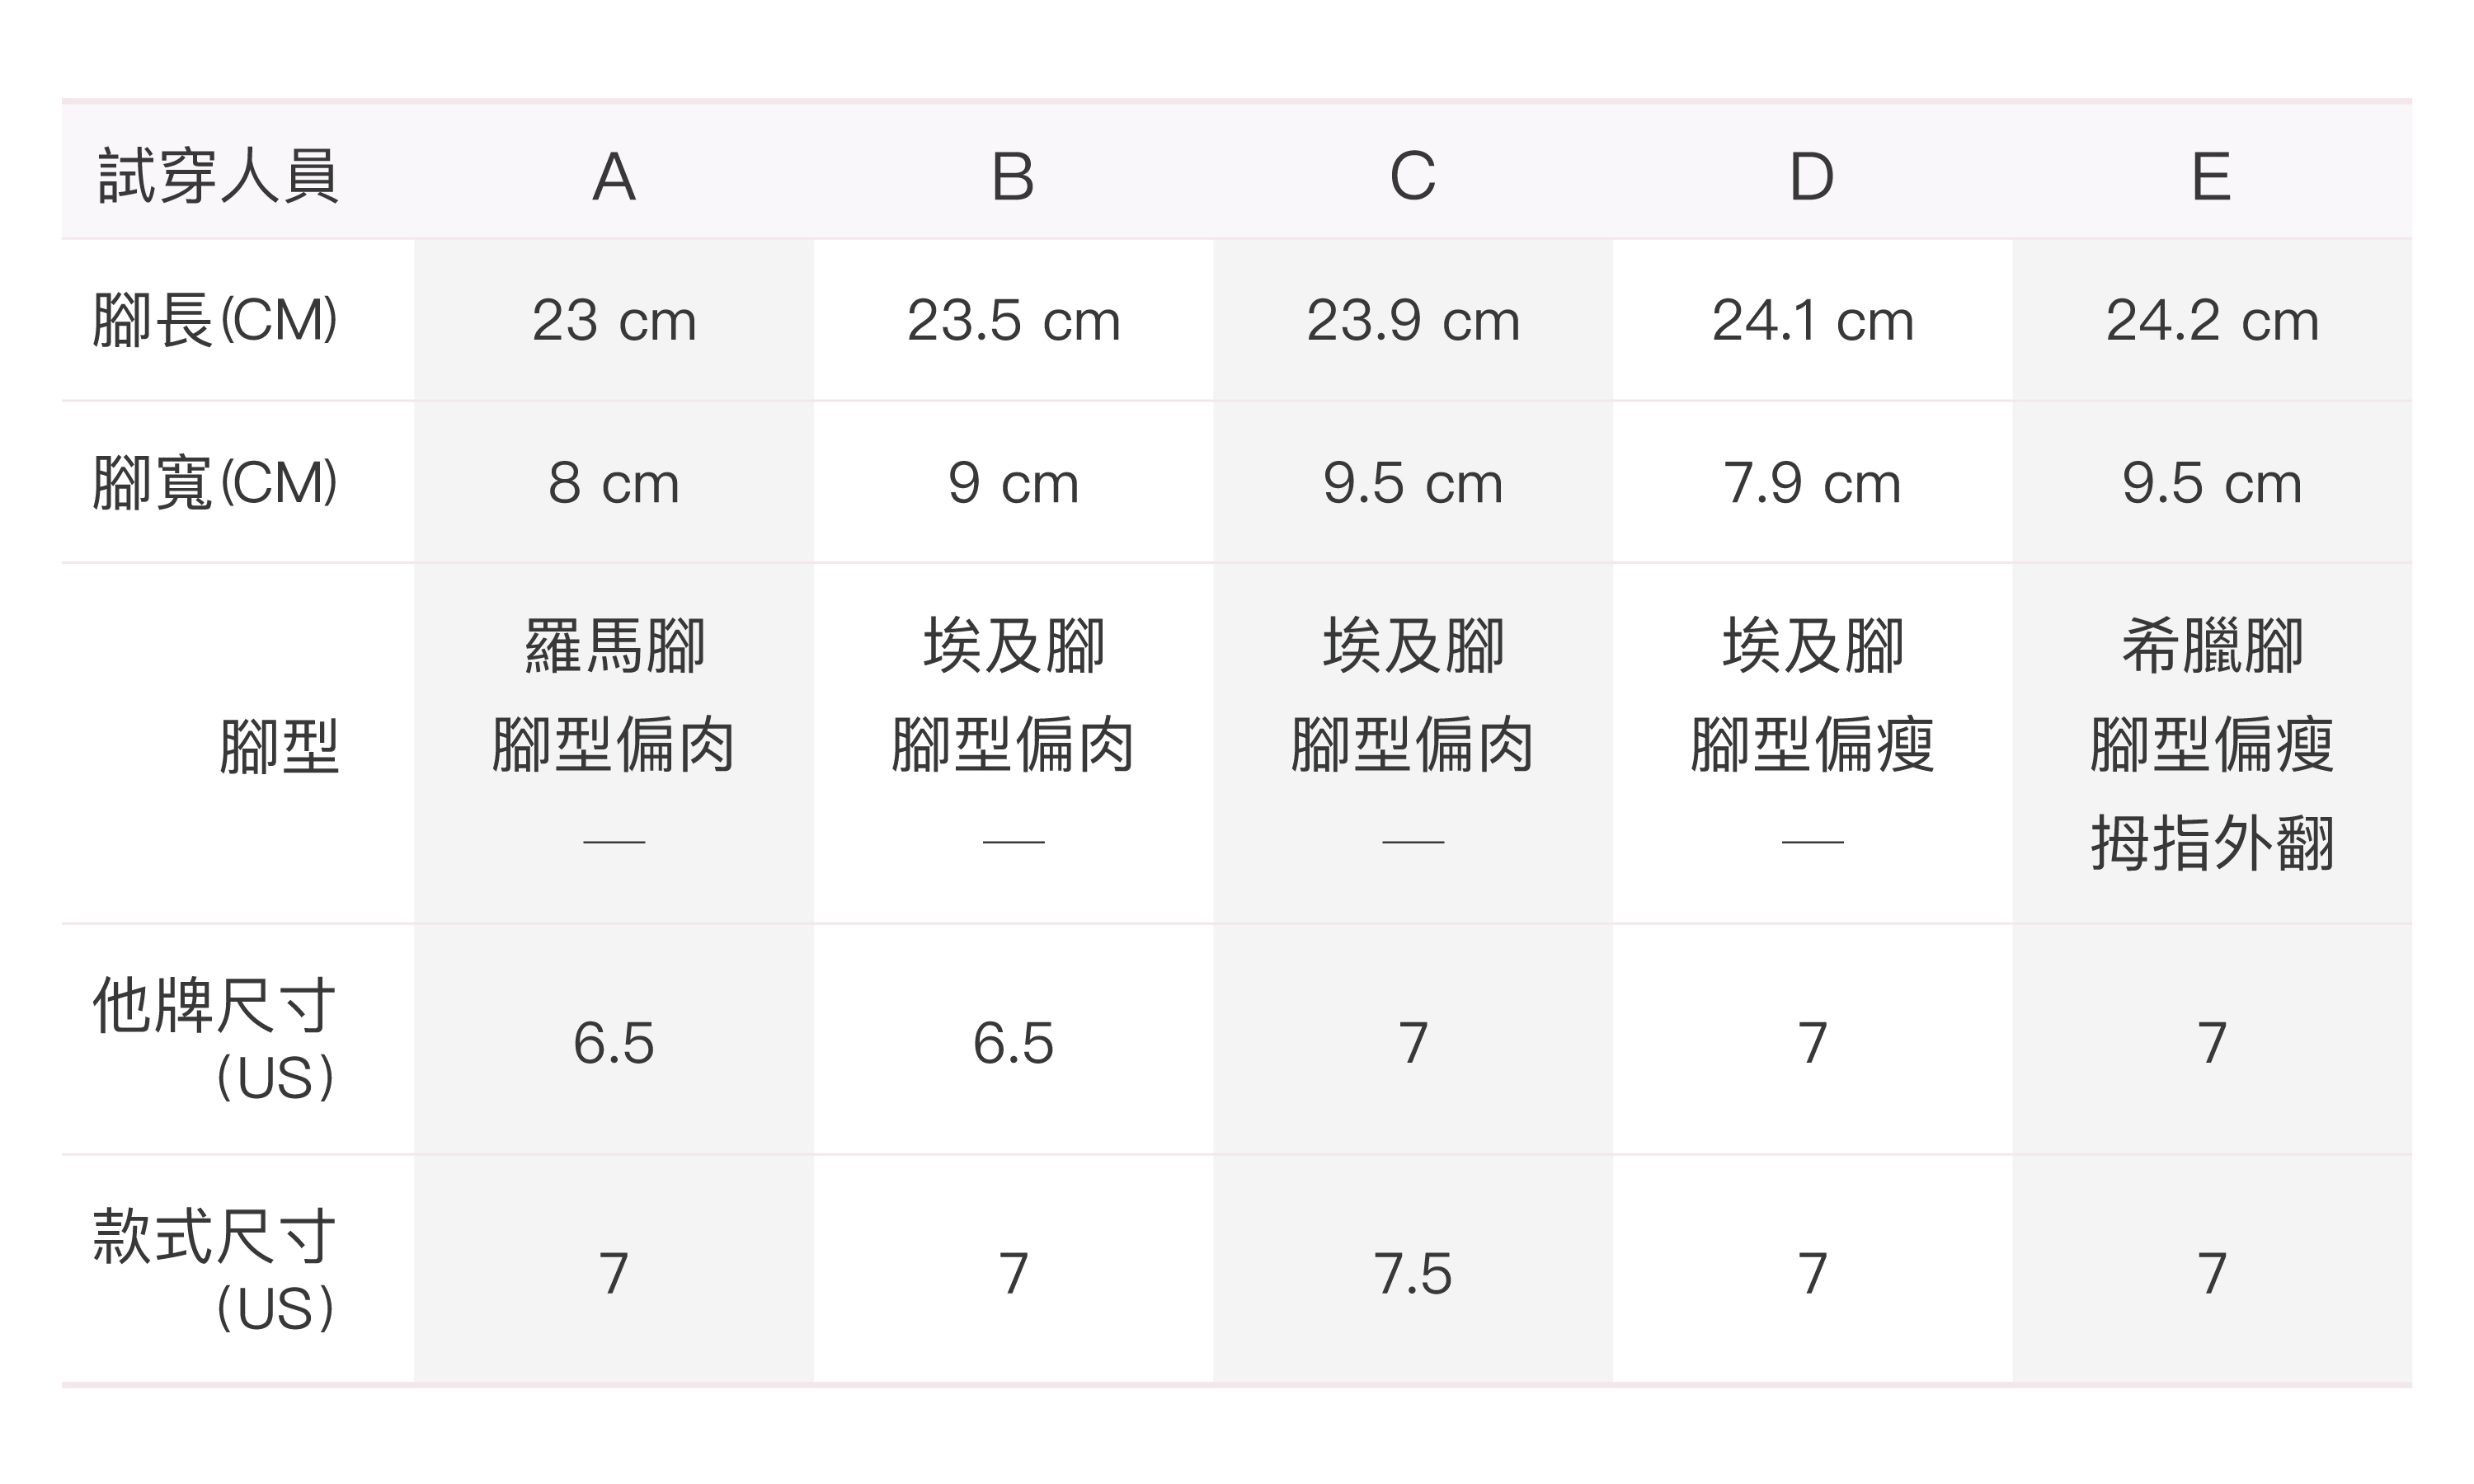2474x1484 pixels.
Task: Select the 23.5 cm foot length cell
Action: point(1013,321)
